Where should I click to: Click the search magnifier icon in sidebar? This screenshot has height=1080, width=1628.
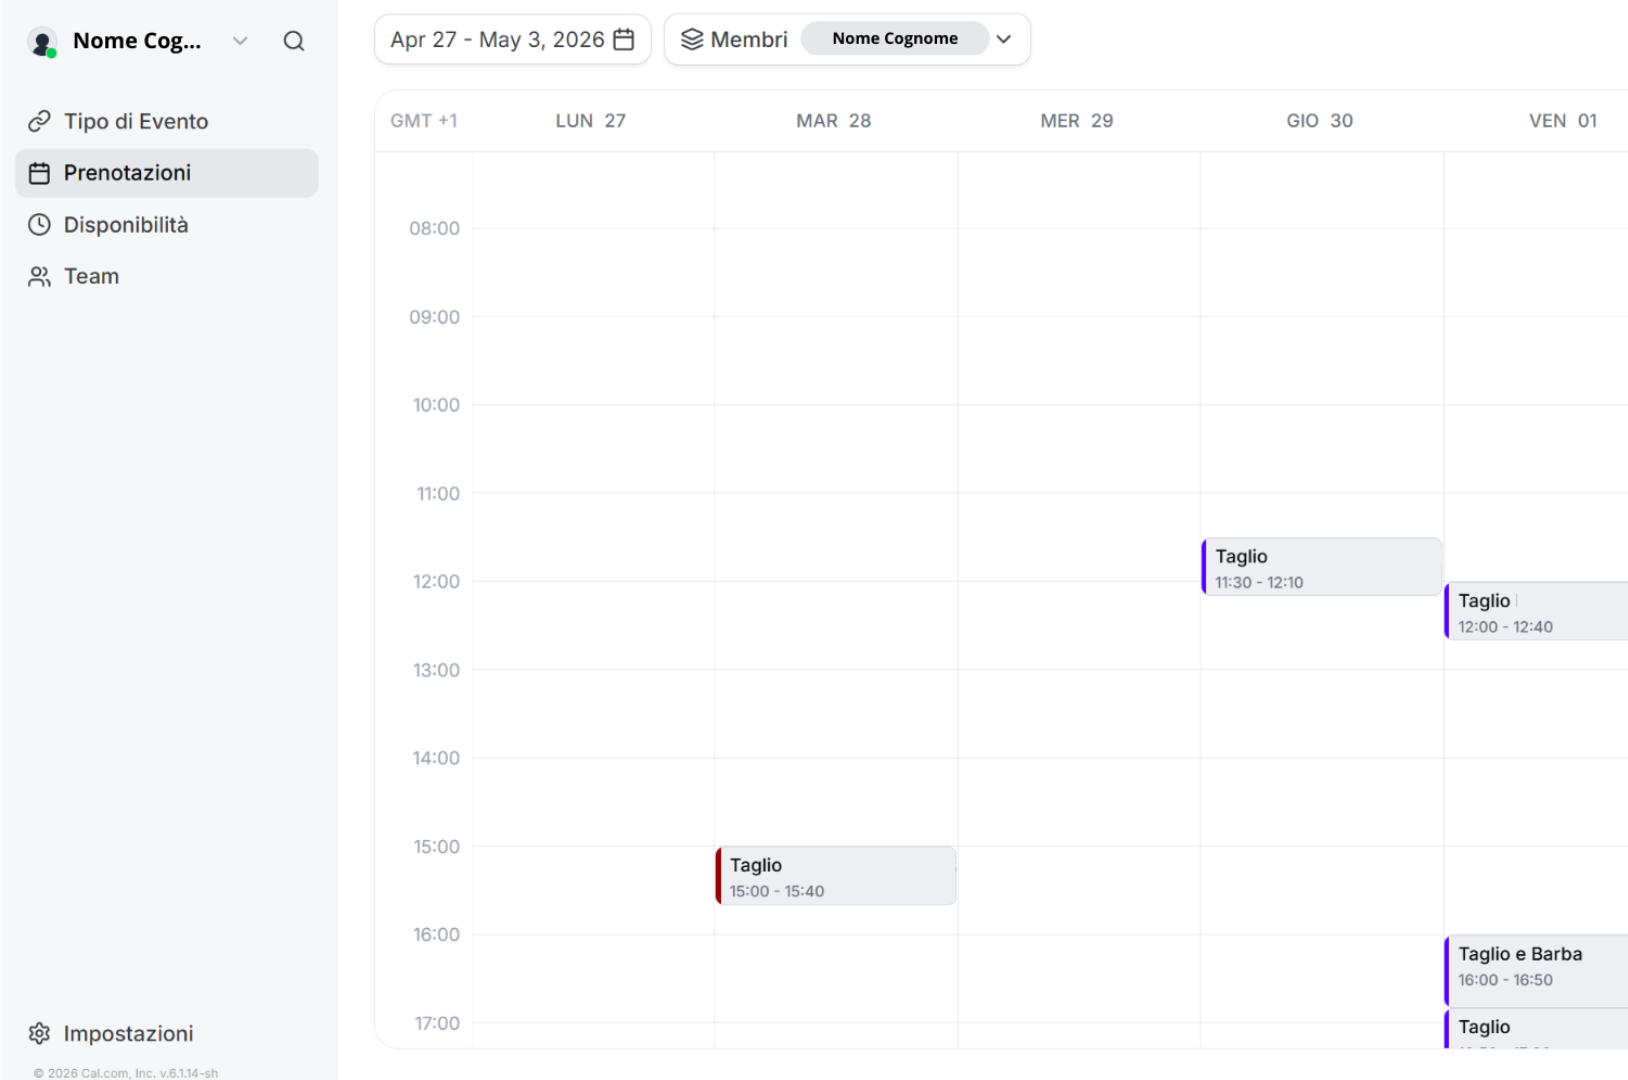click(293, 41)
